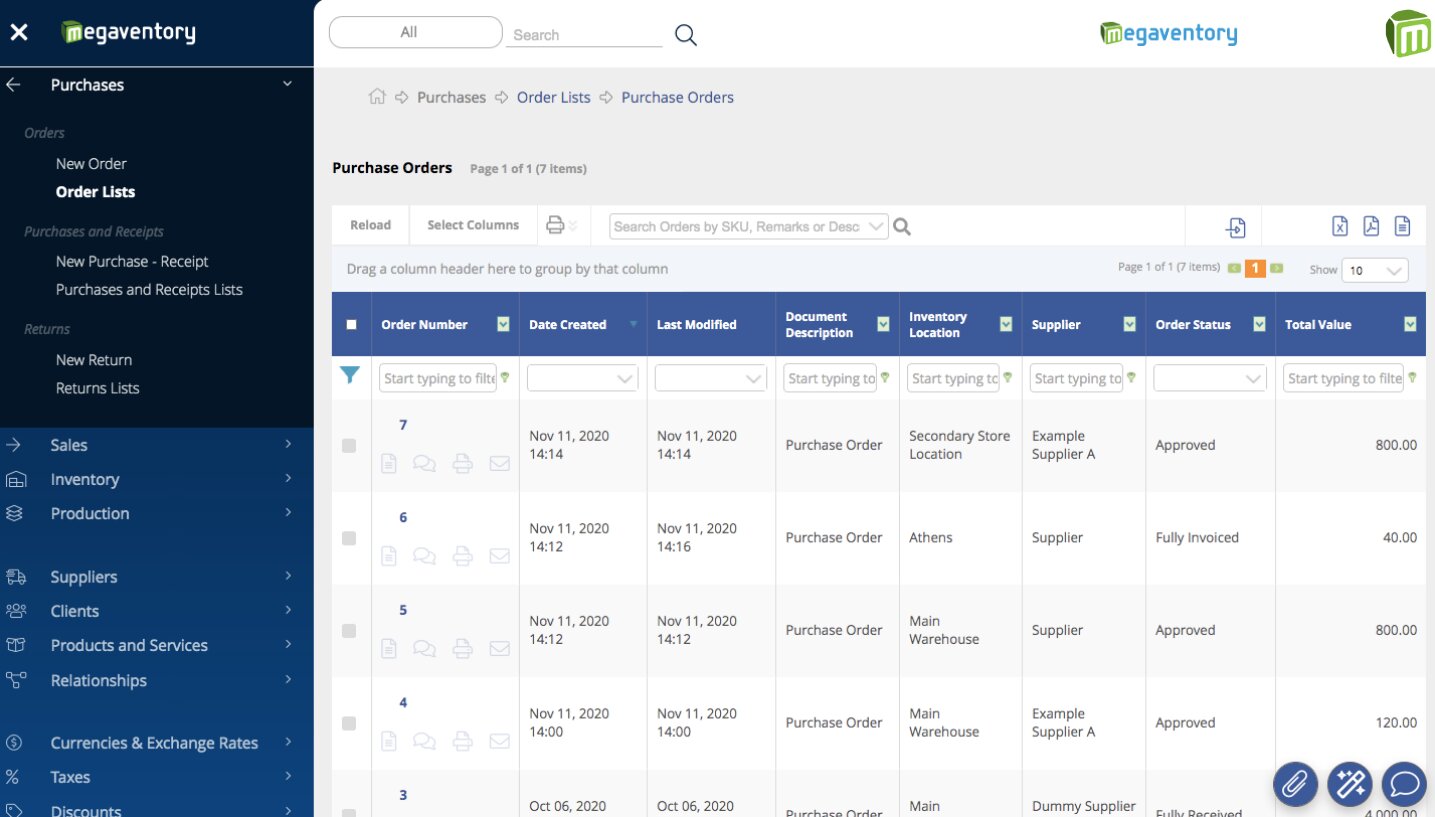This screenshot has width=1435, height=817.
Task: Click the Supplier filter text field
Action: [x=1076, y=378]
